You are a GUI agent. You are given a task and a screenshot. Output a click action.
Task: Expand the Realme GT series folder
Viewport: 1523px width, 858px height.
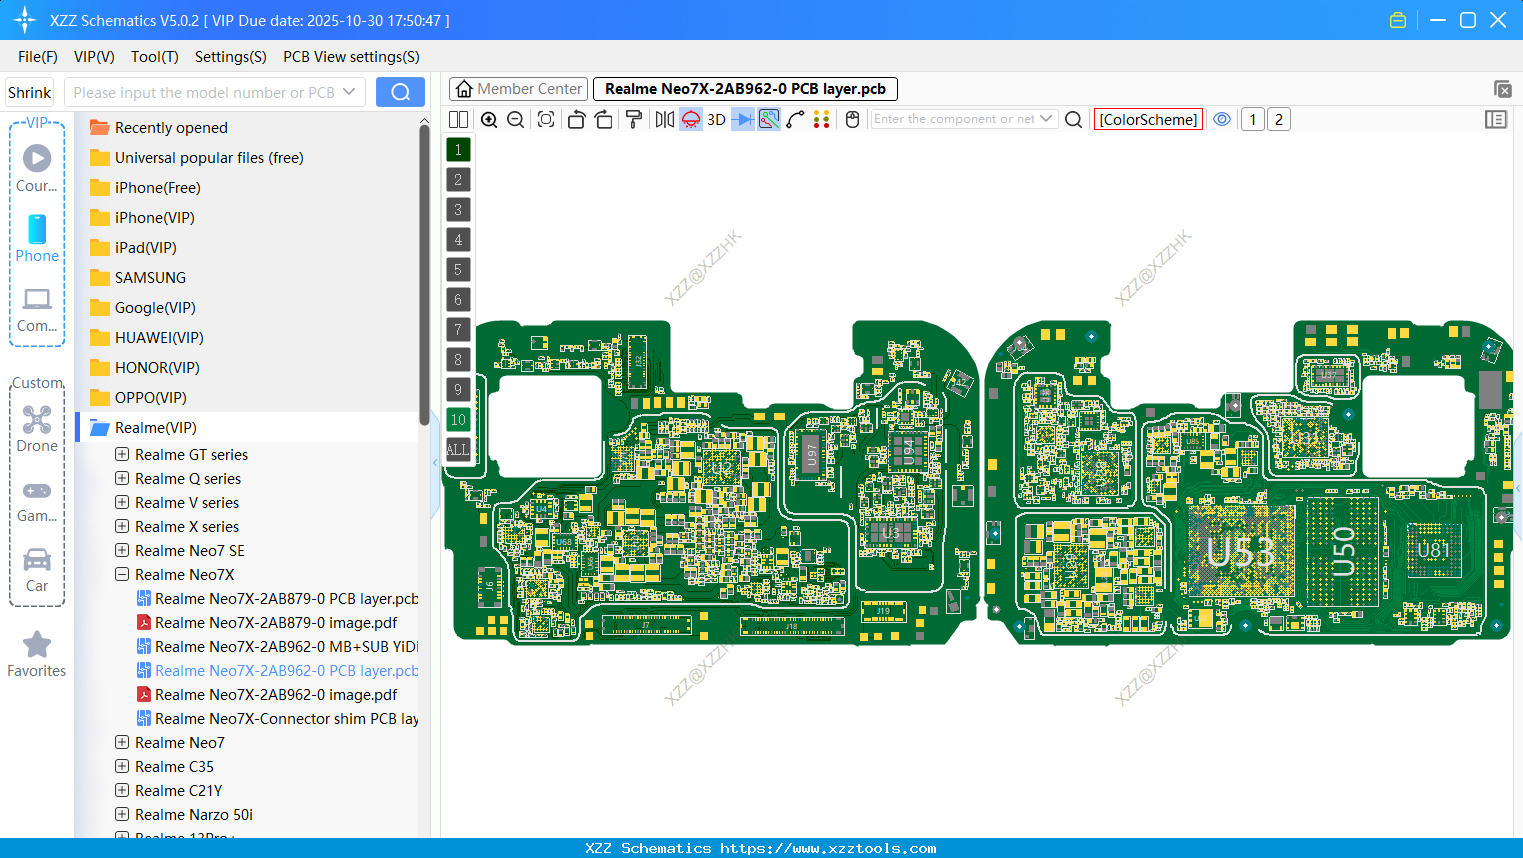122,454
